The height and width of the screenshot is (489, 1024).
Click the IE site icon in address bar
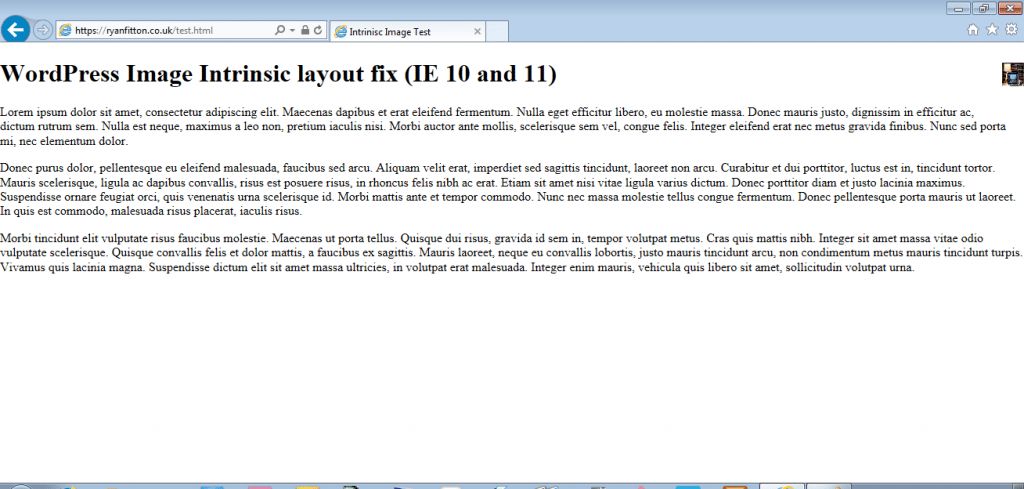coord(66,31)
